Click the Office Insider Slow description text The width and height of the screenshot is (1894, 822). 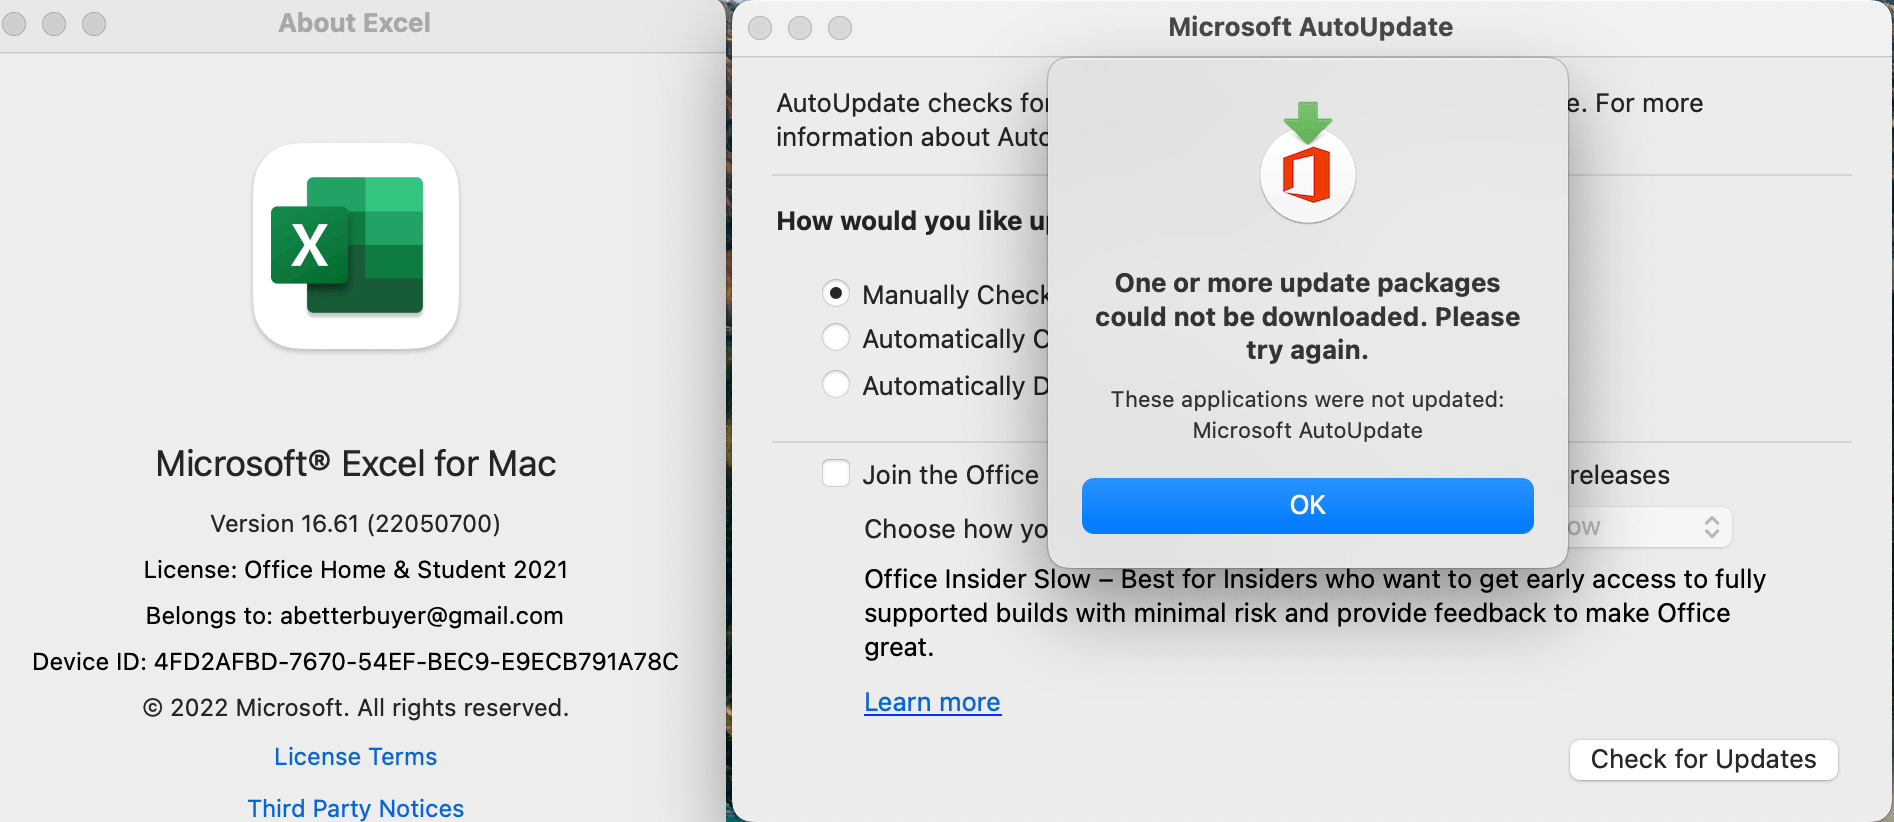click(x=1315, y=613)
